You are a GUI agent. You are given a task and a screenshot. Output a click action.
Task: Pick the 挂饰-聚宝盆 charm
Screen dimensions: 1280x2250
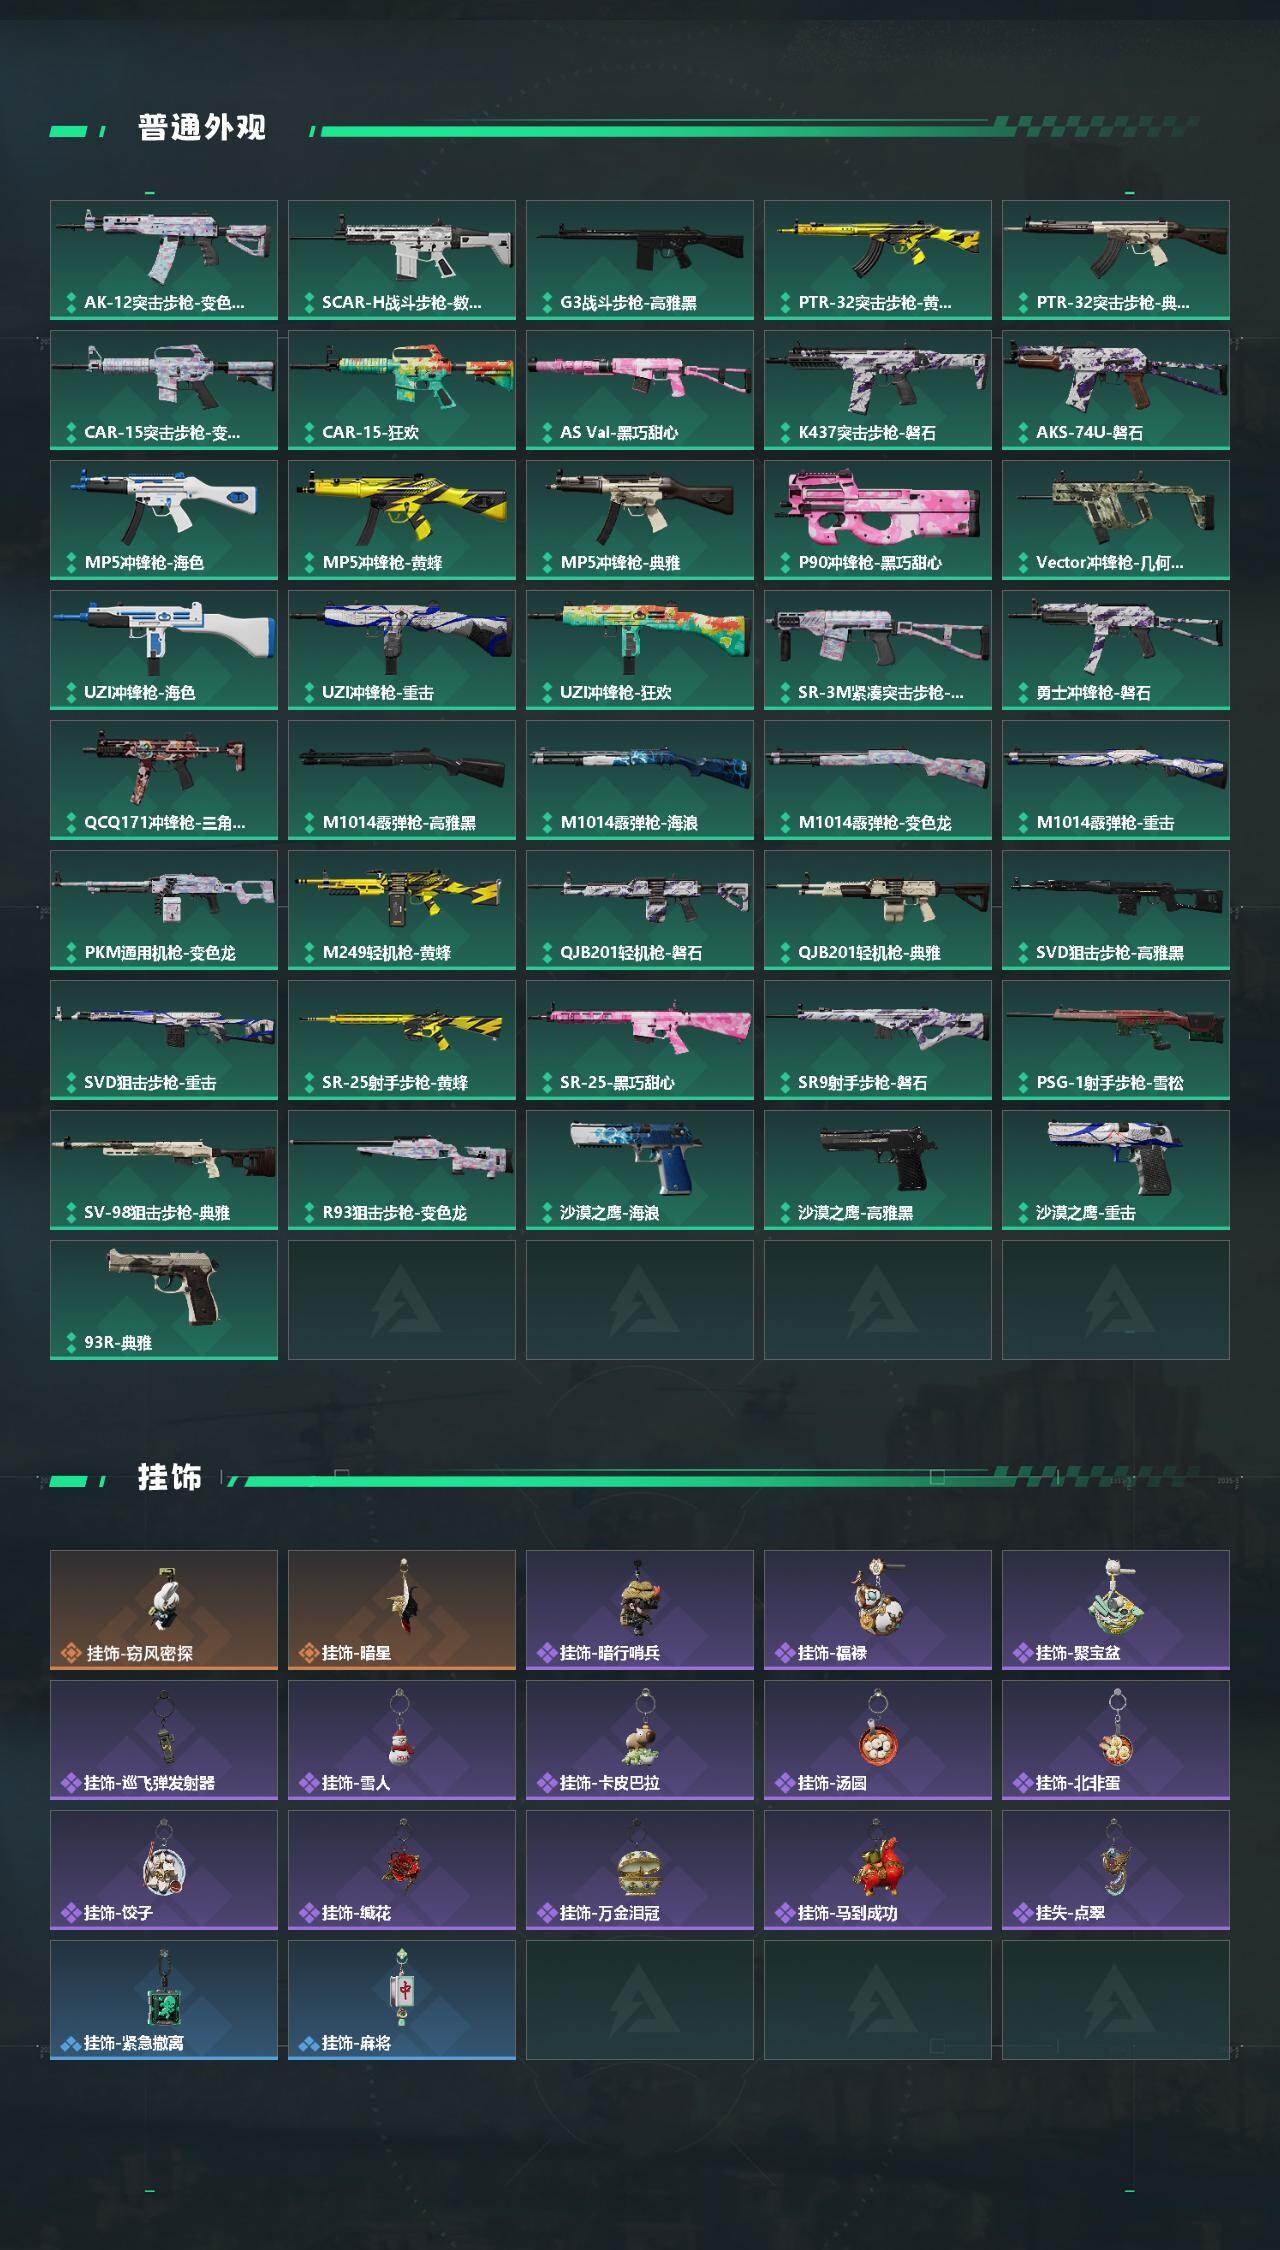[1116, 1610]
